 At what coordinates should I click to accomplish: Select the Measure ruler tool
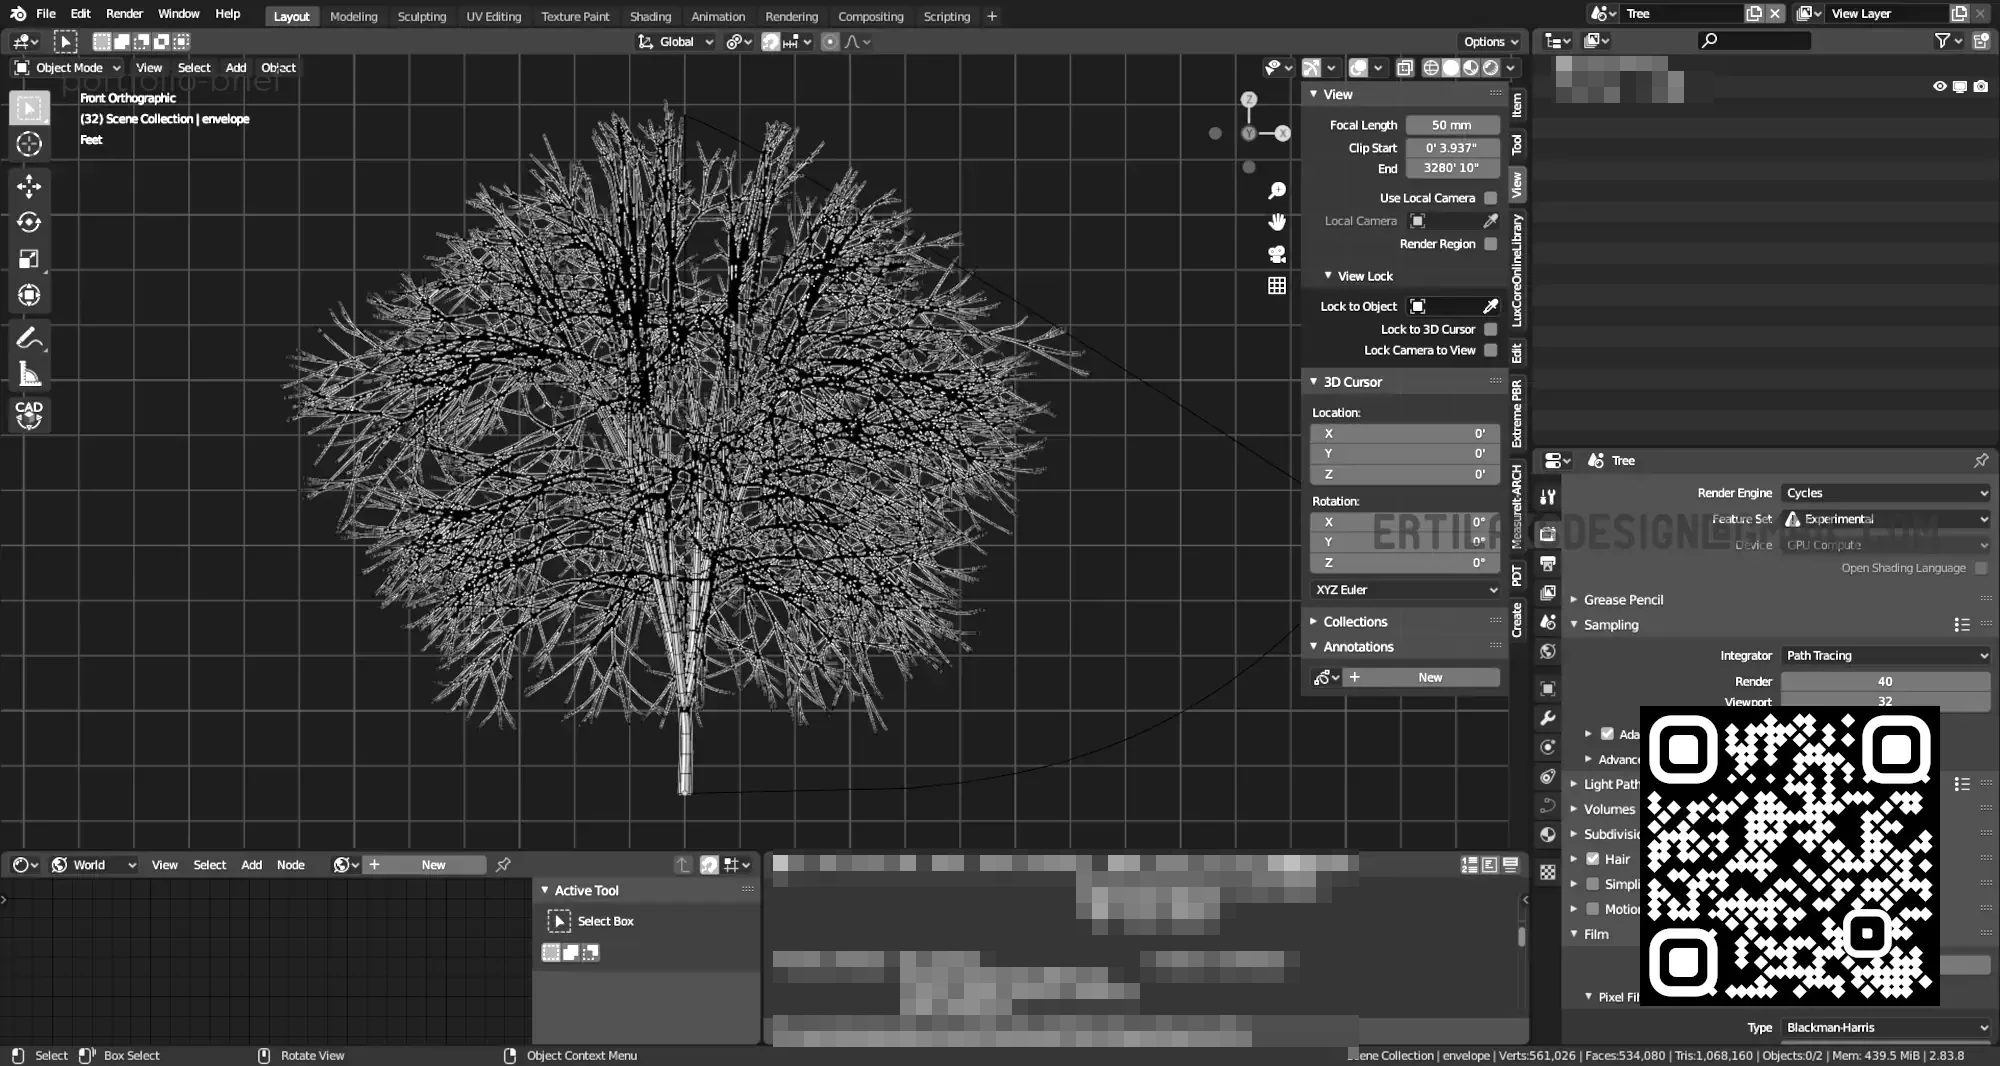29,375
